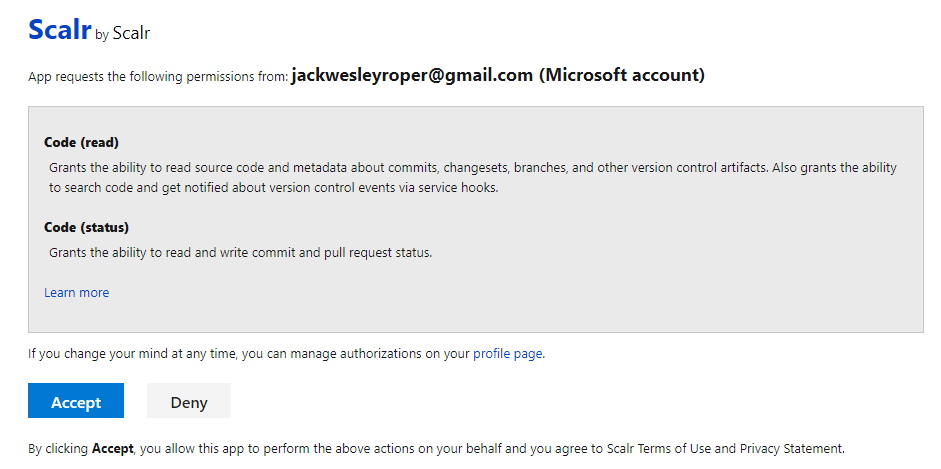Click the blue Accept button

tap(76, 401)
